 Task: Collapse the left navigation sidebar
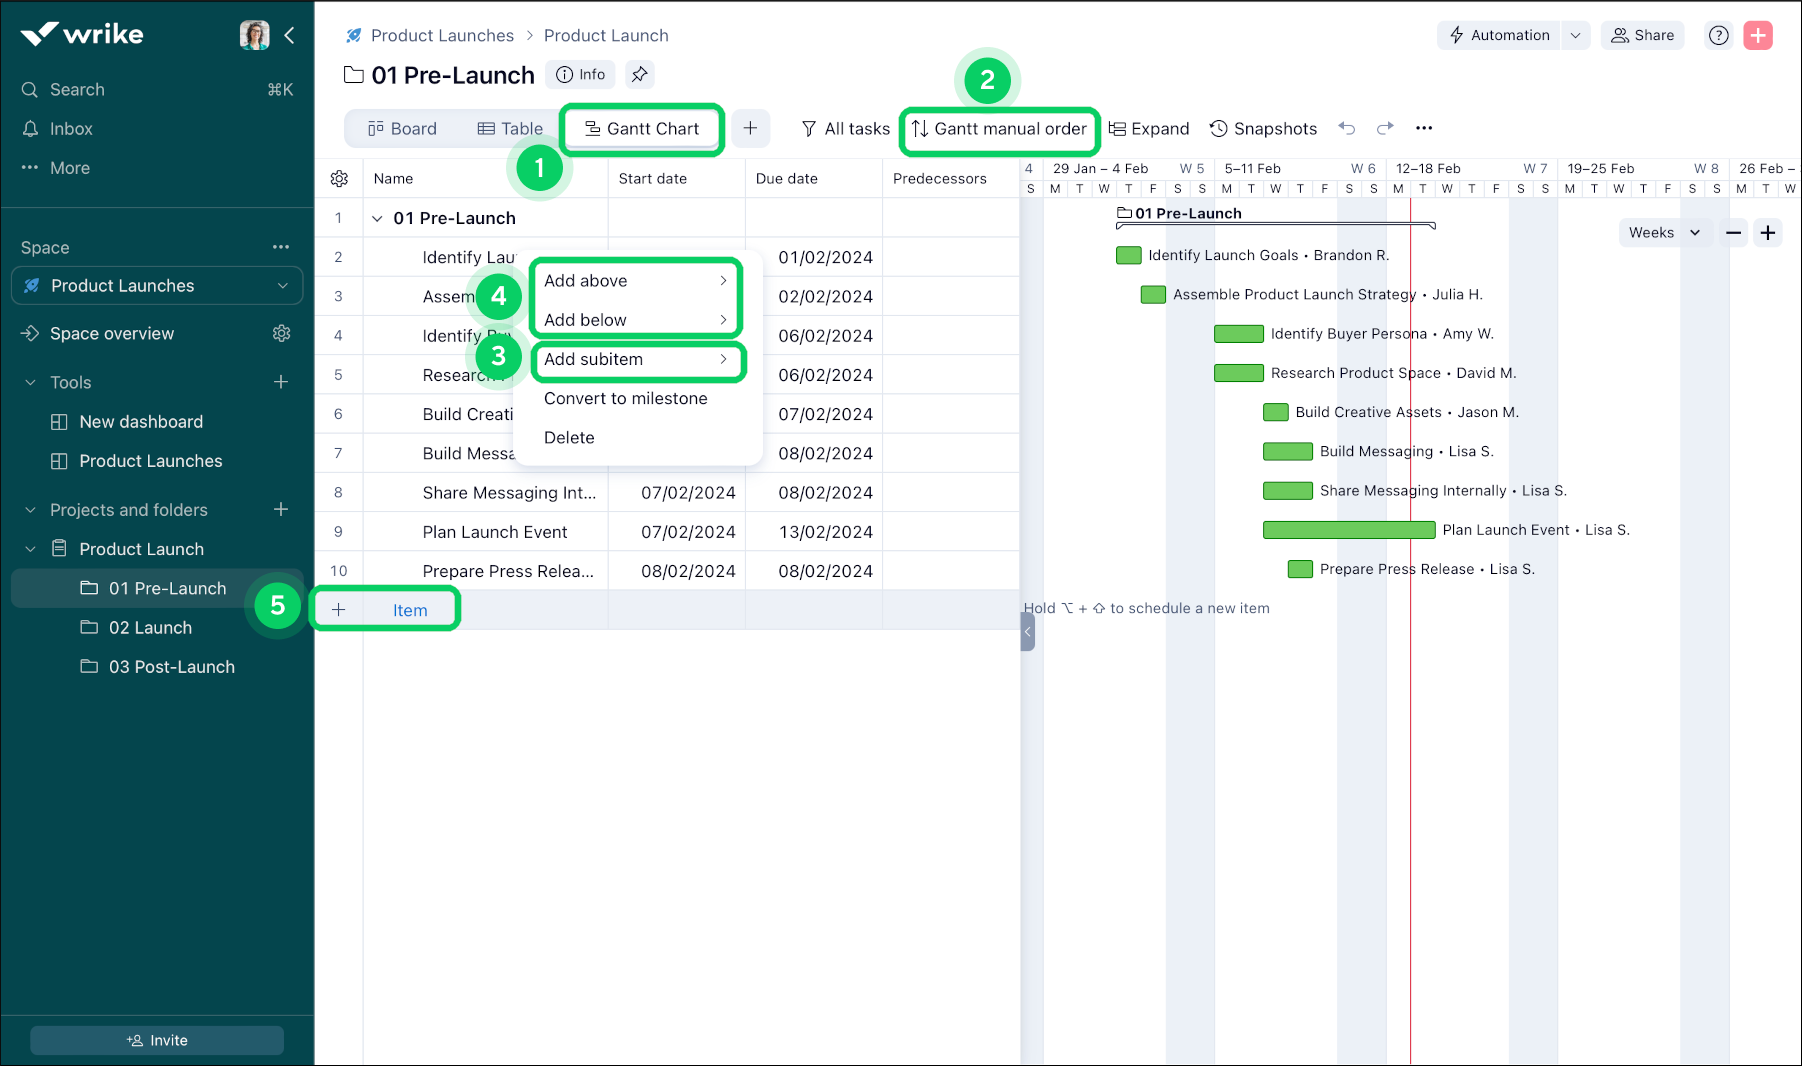[289, 35]
